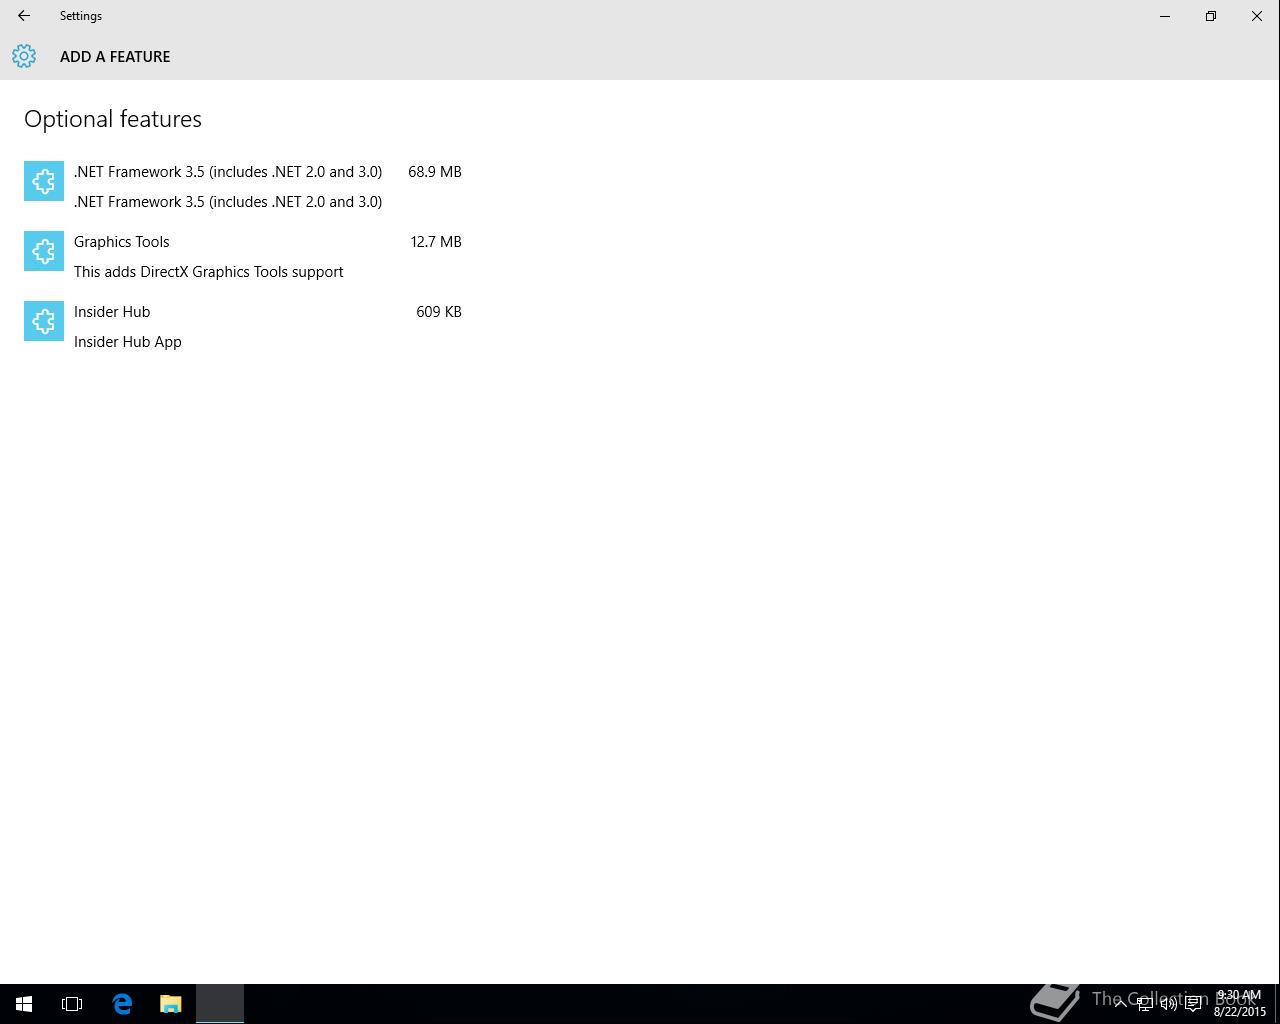Click the Insider Hub App description

[x=128, y=342]
